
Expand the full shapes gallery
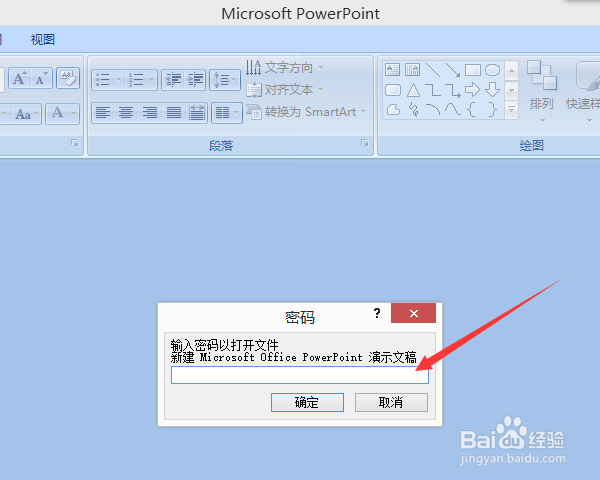512,110
